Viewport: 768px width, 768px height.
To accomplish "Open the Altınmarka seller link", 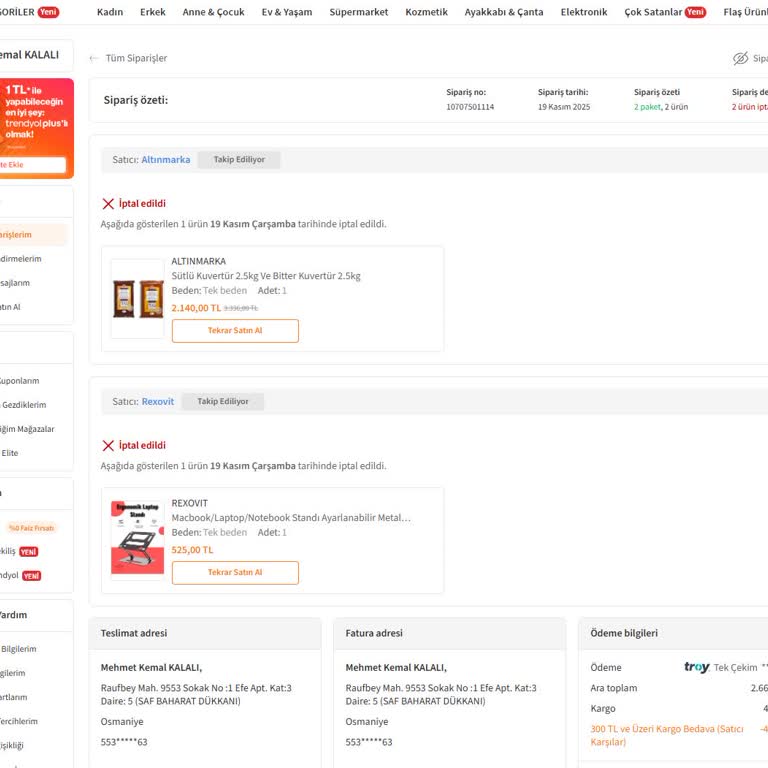I will point(165,160).
